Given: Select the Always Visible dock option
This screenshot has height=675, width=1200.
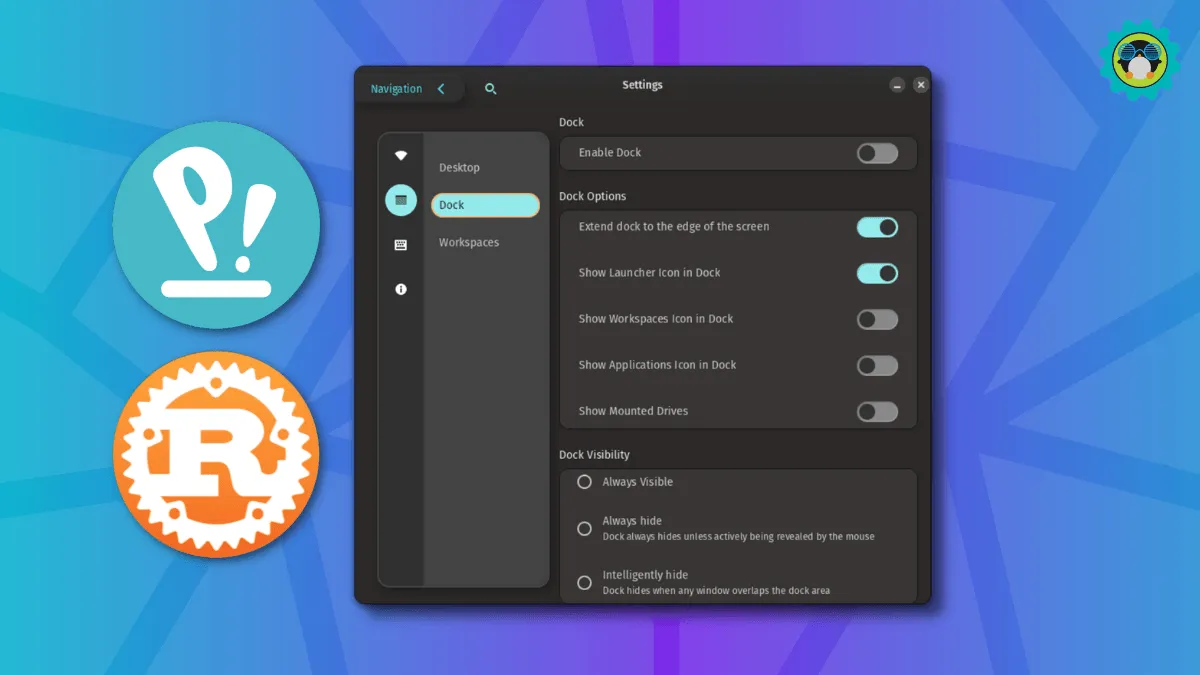Looking at the screenshot, I should tap(584, 481).
